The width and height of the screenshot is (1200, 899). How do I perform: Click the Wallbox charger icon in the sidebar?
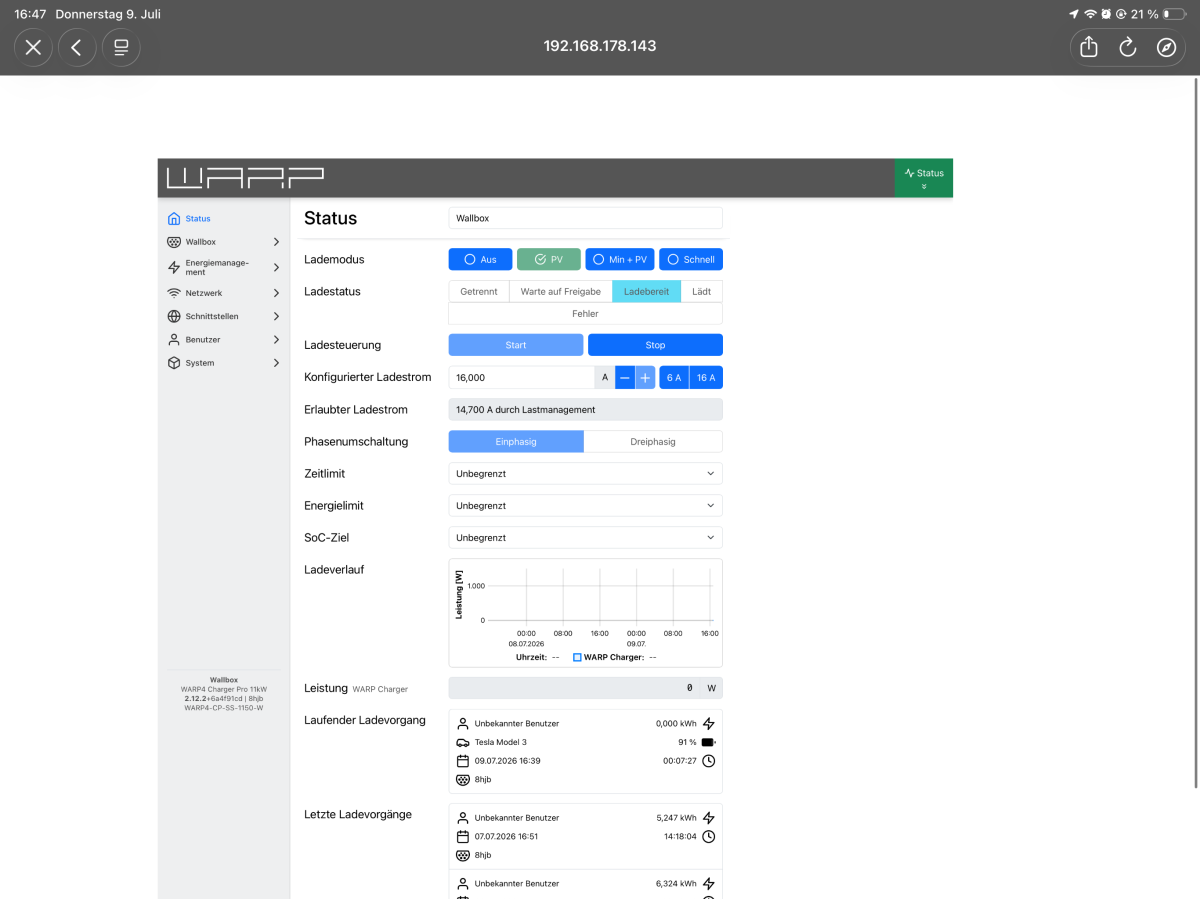(x=174, y=242)
